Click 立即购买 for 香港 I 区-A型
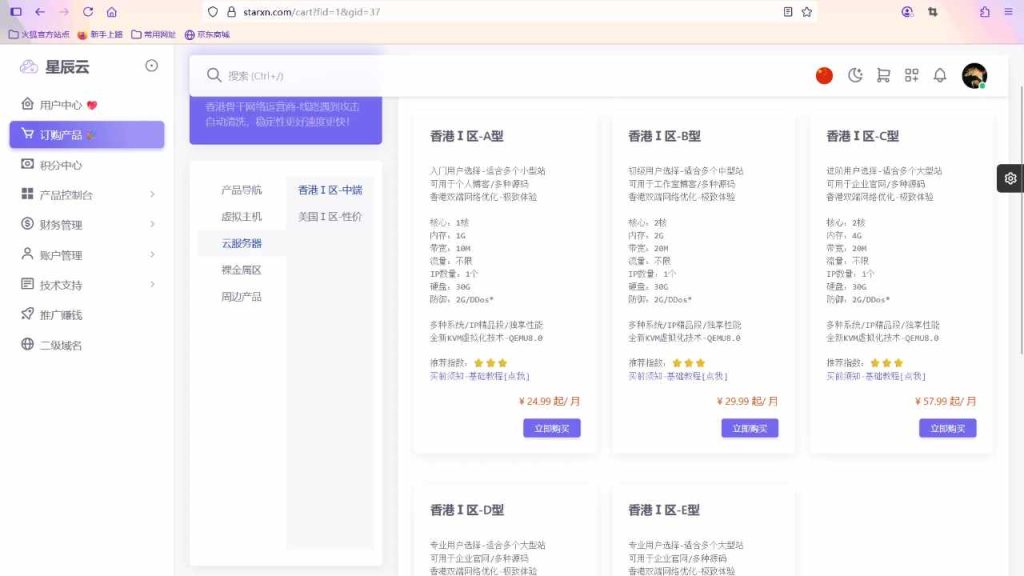This screenshot has height=576, width=1024. (x=551, y=428)
